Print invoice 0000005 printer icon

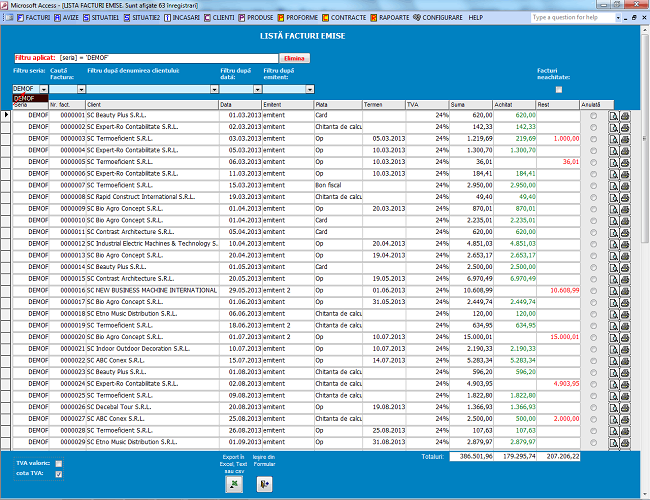click(625, 163)
